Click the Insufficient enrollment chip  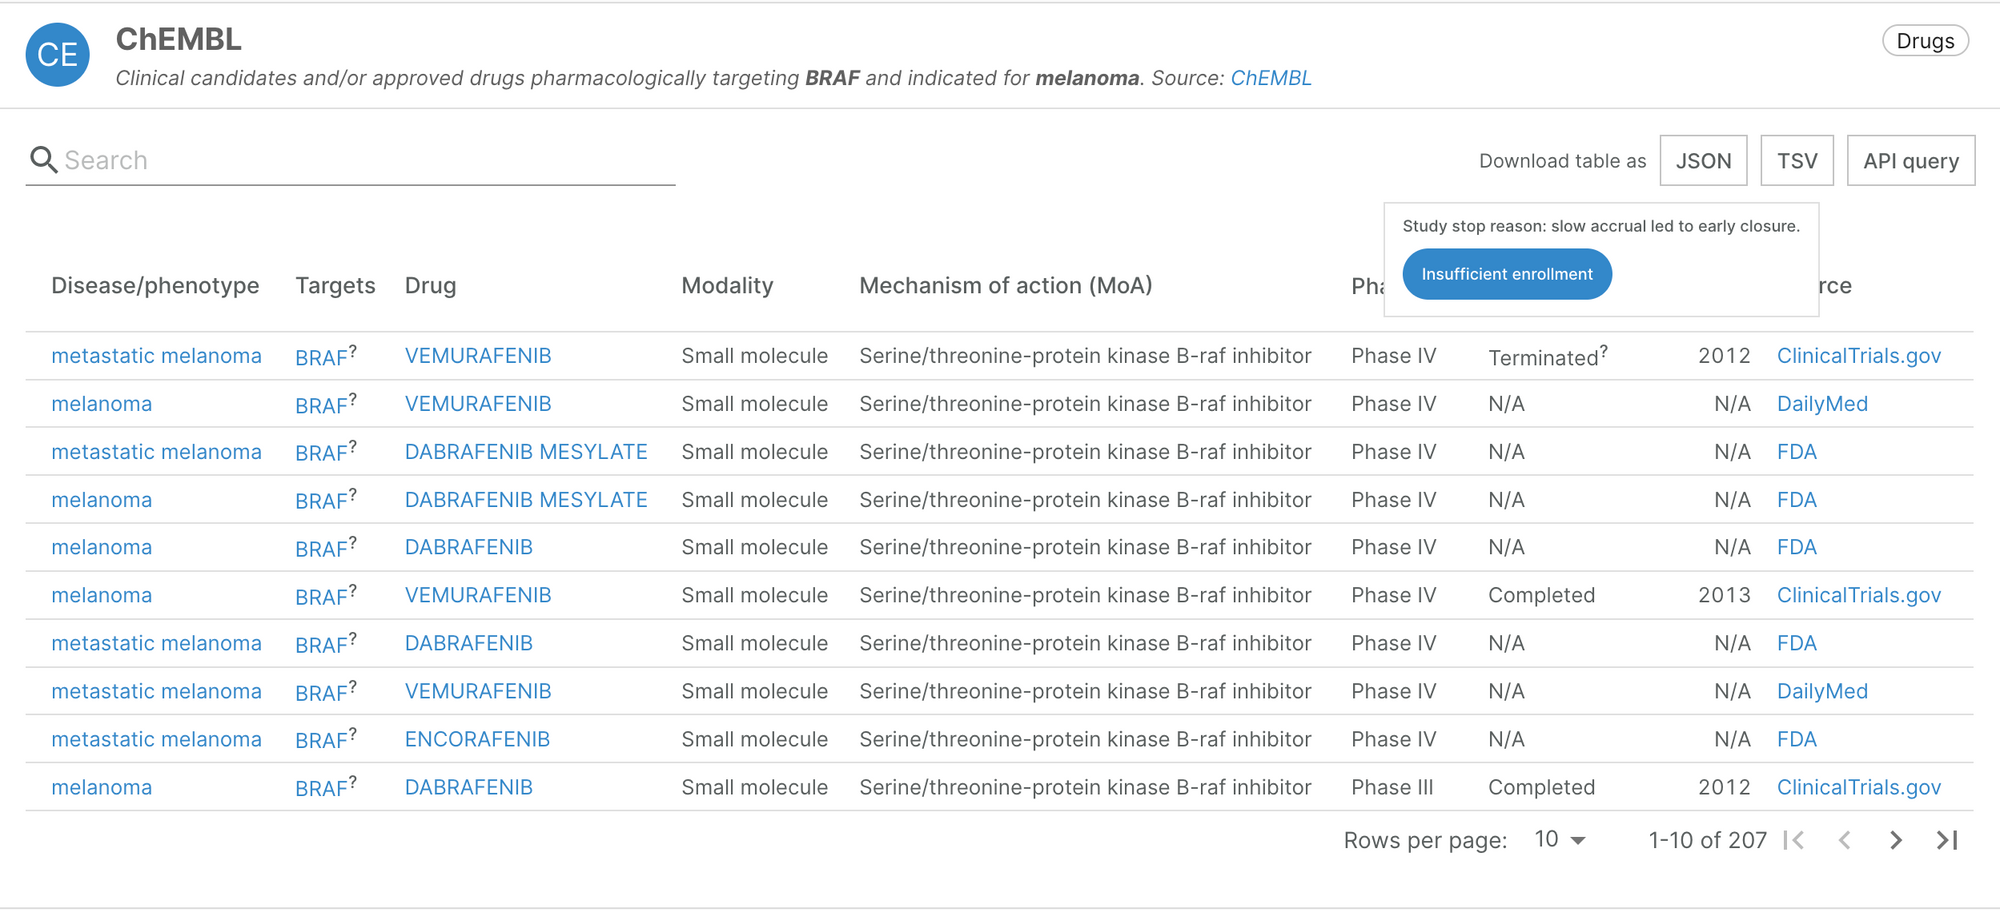[x=1507, y=274]
